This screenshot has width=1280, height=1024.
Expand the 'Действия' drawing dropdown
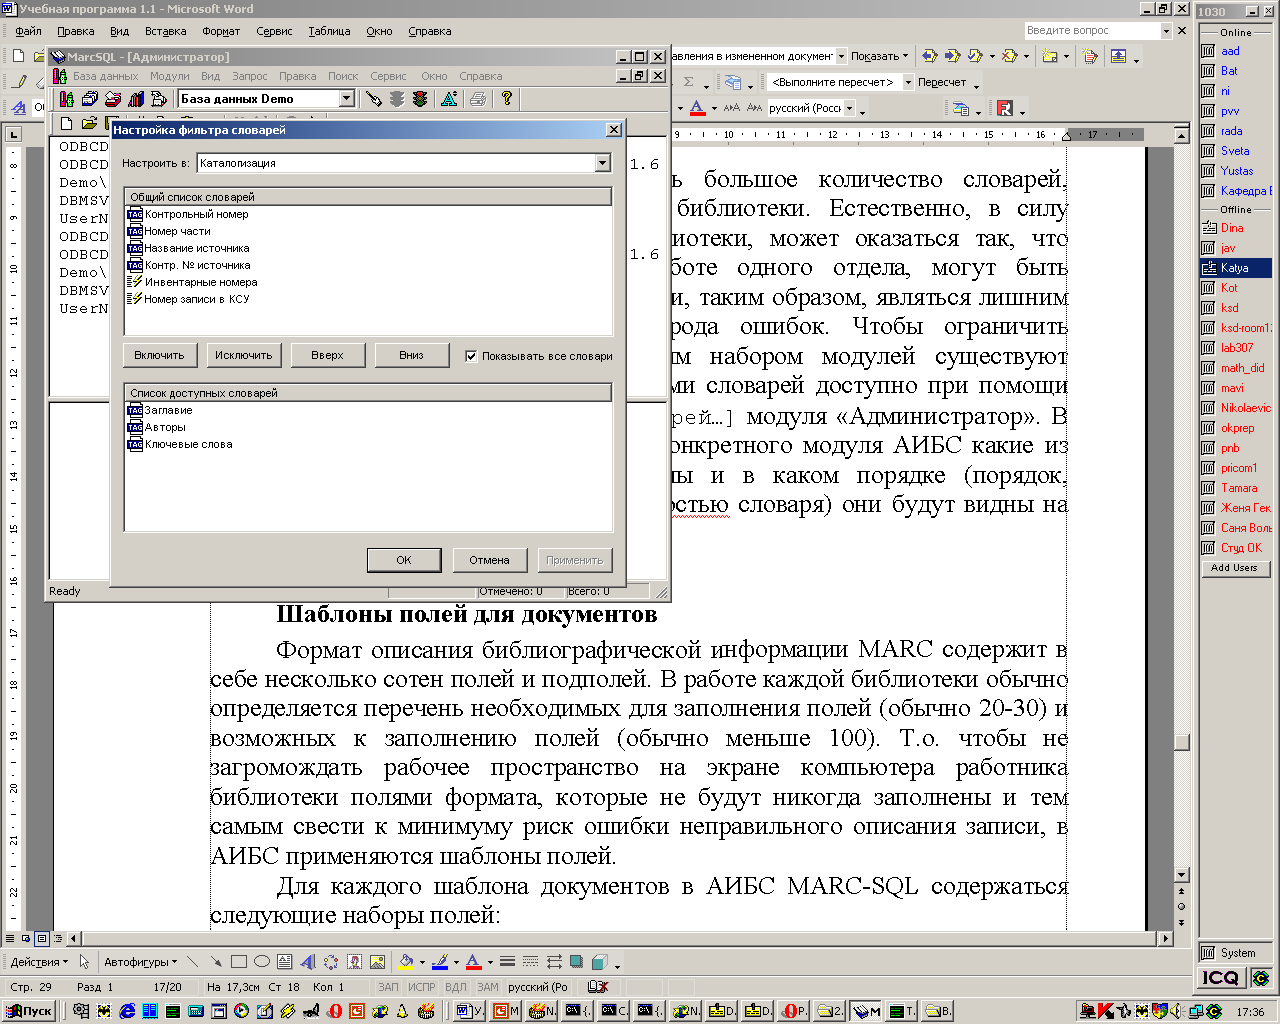tap(39, 962)
